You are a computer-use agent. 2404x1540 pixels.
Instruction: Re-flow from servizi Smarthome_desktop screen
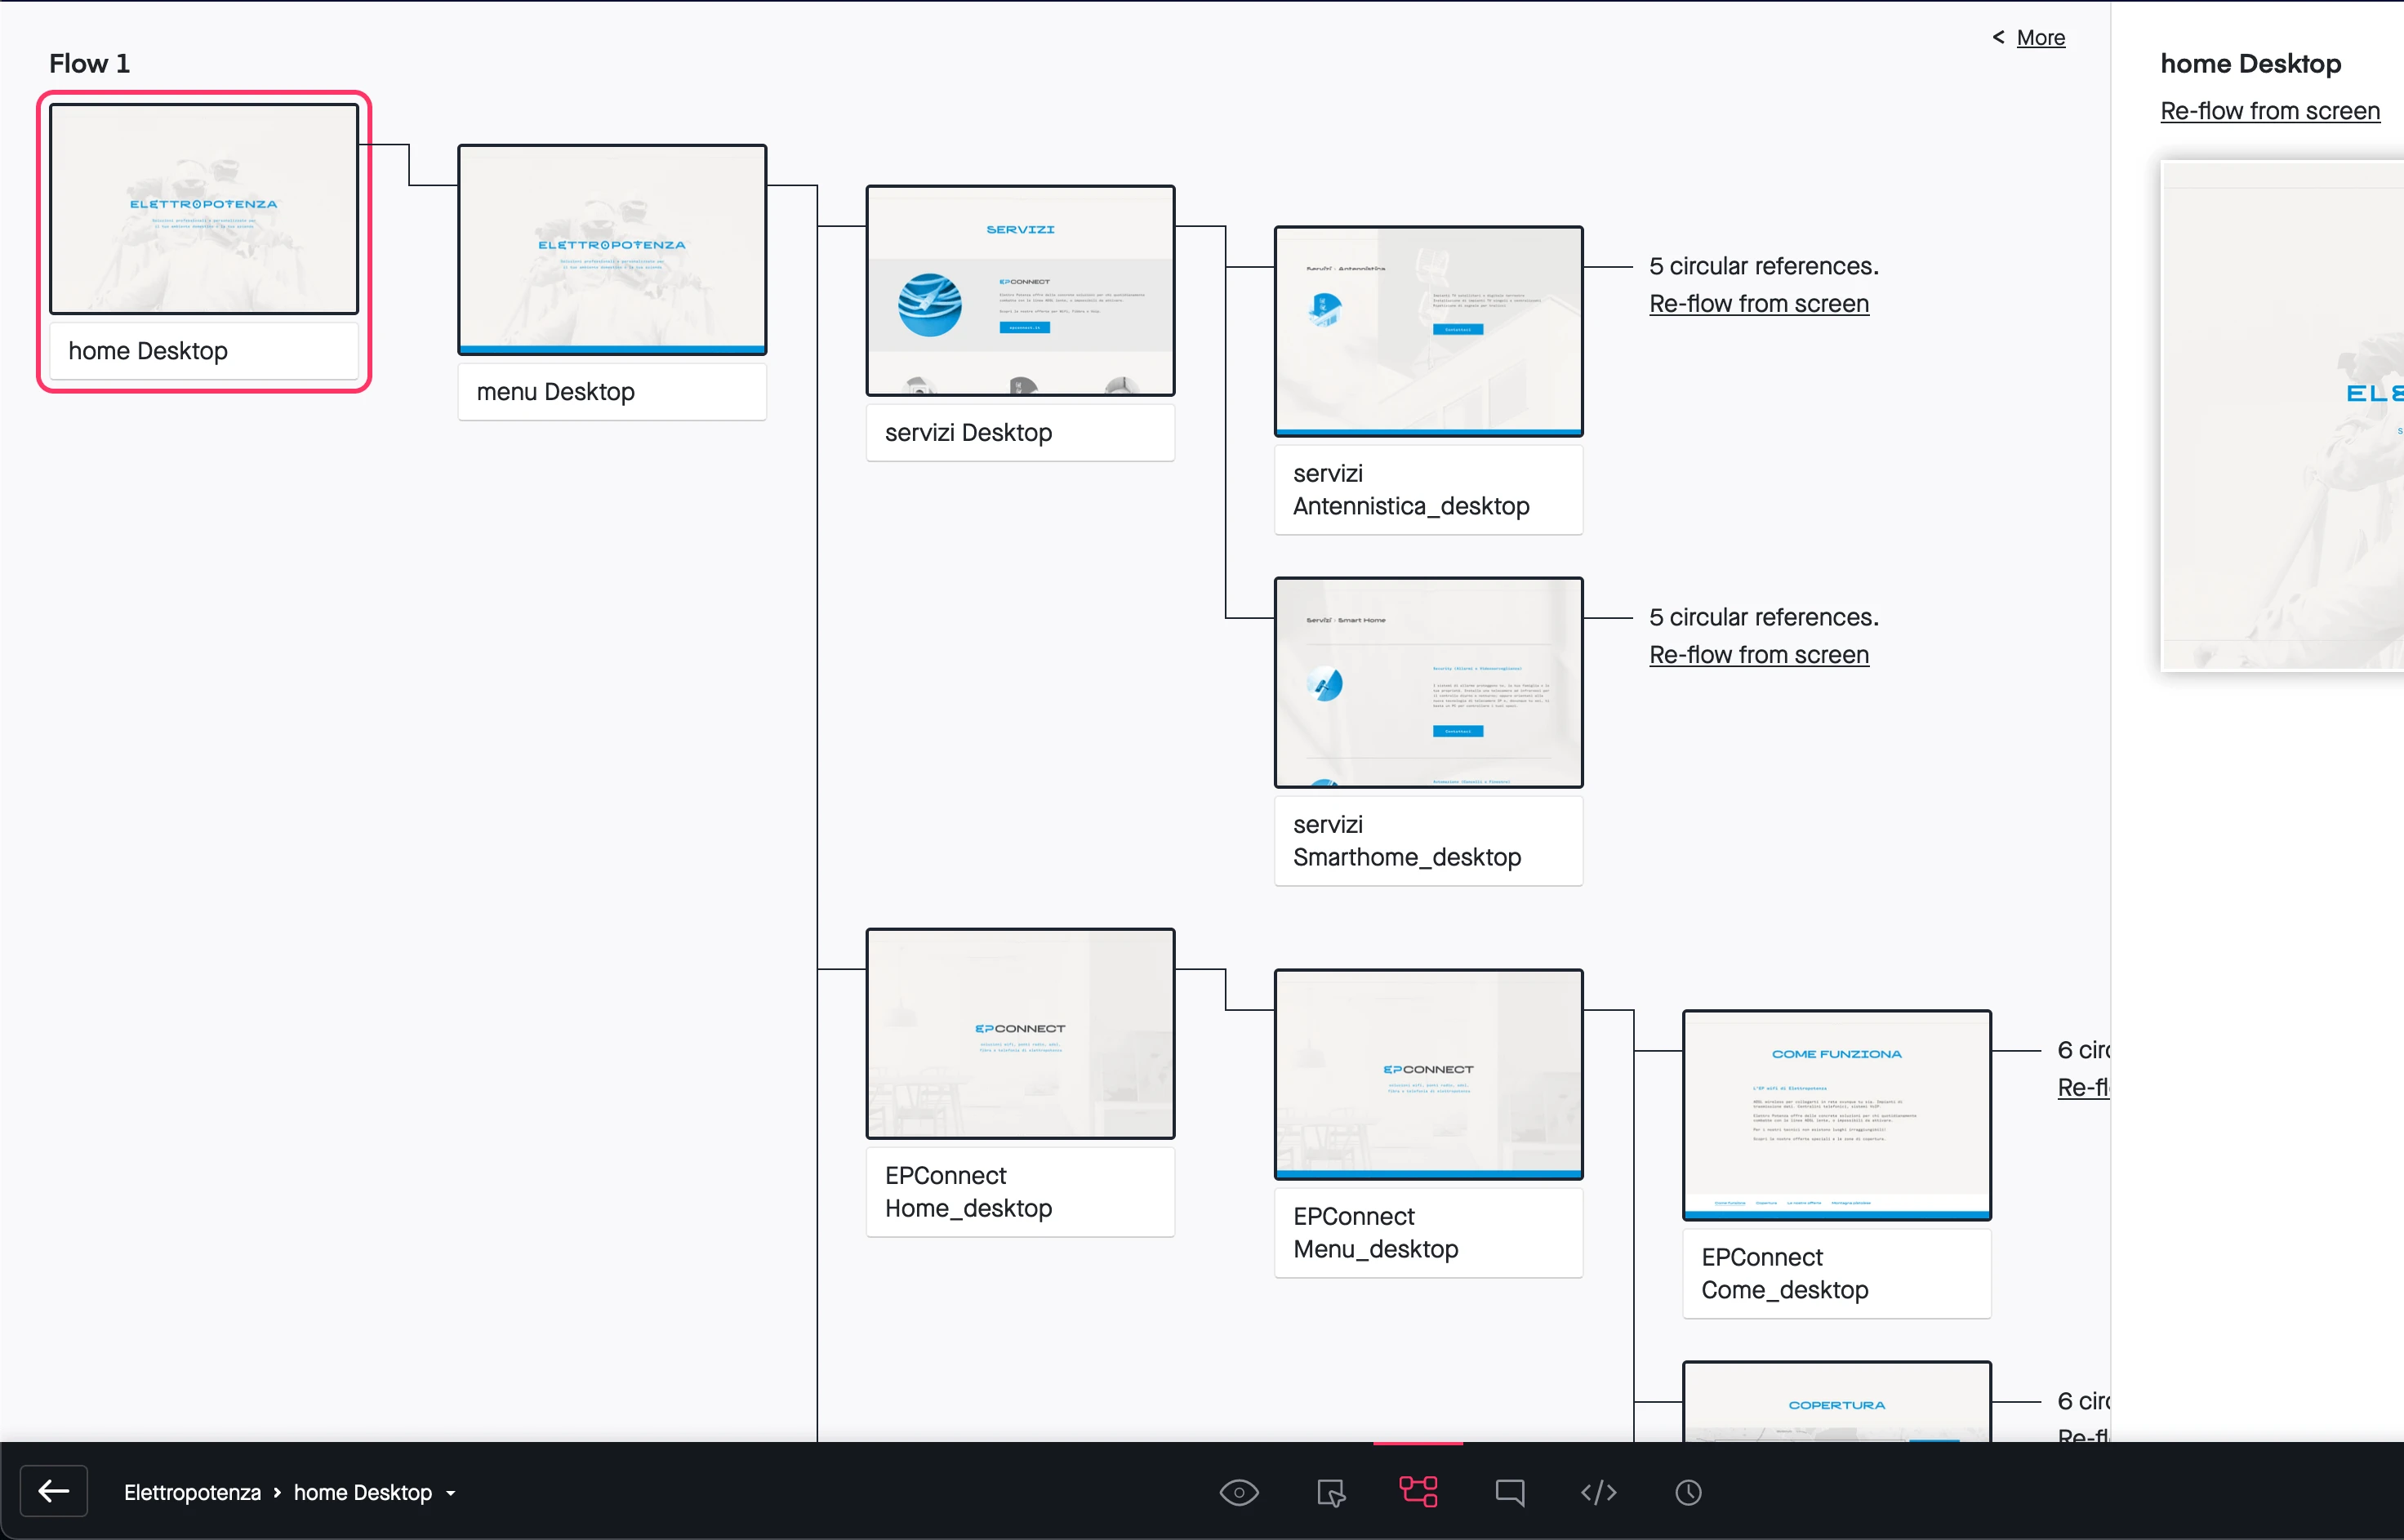click(1758, 654)
